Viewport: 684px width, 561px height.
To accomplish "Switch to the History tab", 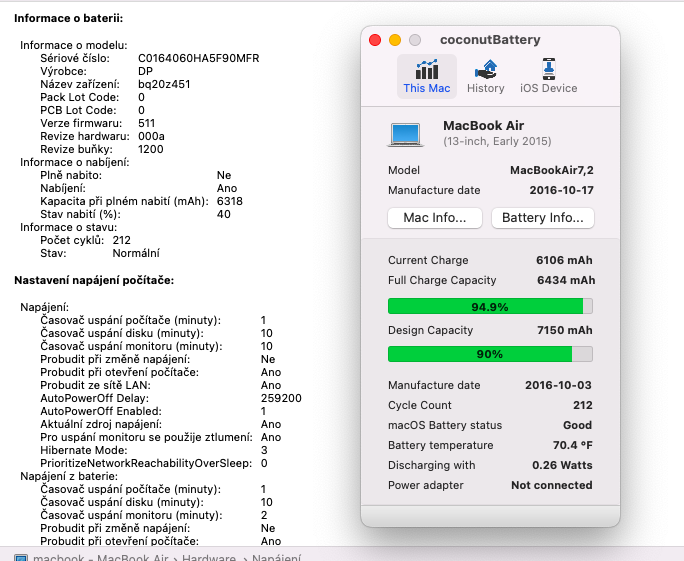I will 486,77.
